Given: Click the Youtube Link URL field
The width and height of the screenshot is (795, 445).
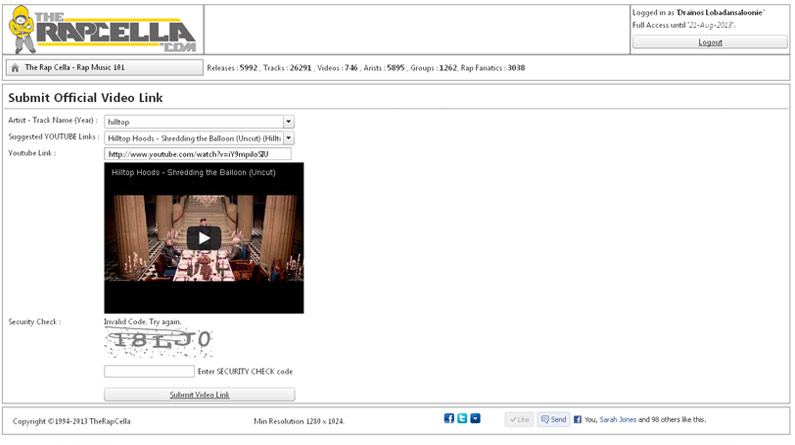Looking at the screenshot, I should pyautogui.click(x=198, y=154).
